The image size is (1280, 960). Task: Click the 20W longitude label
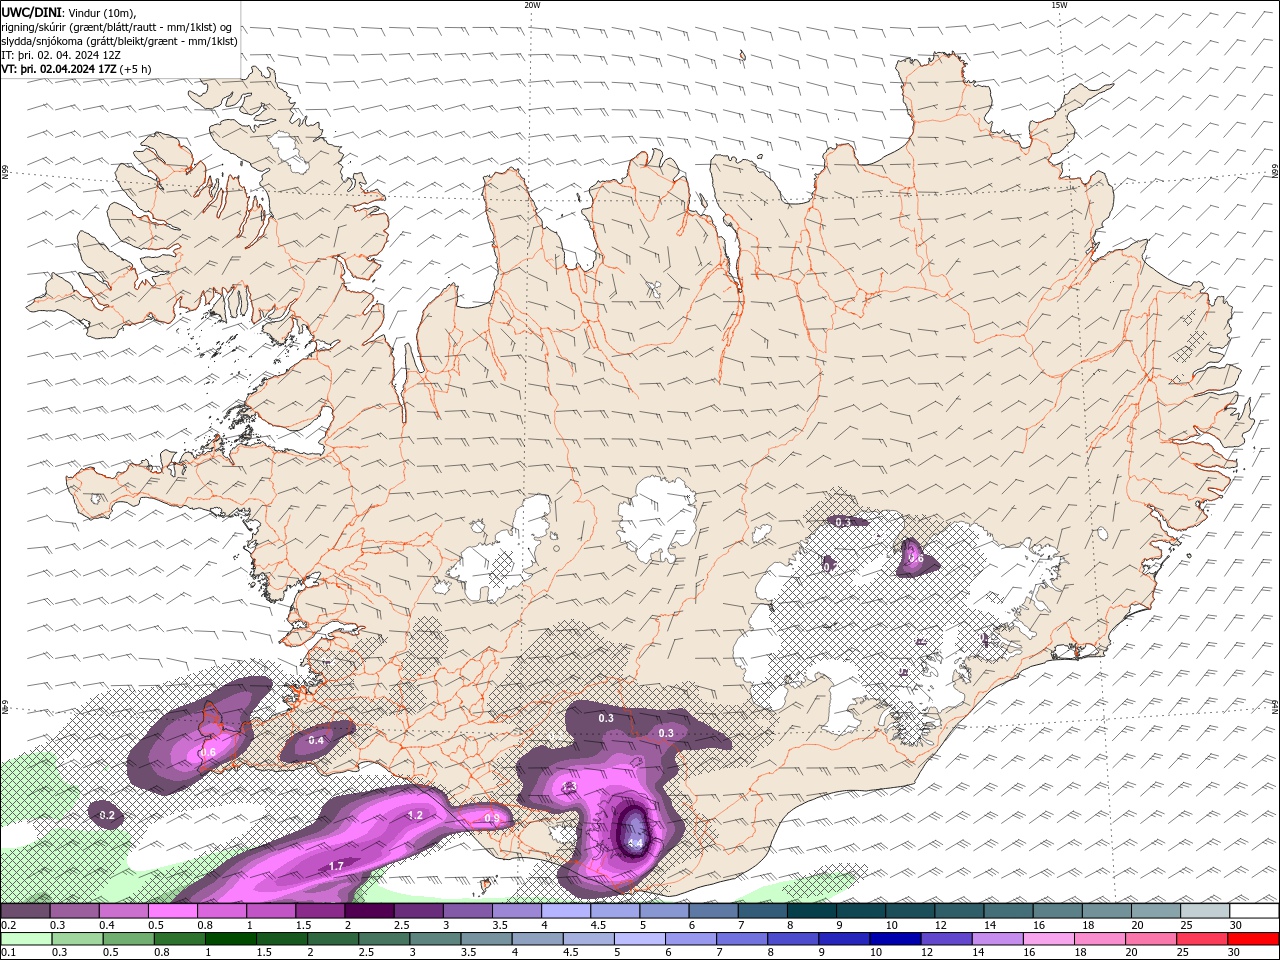click(x=532, y=5)
